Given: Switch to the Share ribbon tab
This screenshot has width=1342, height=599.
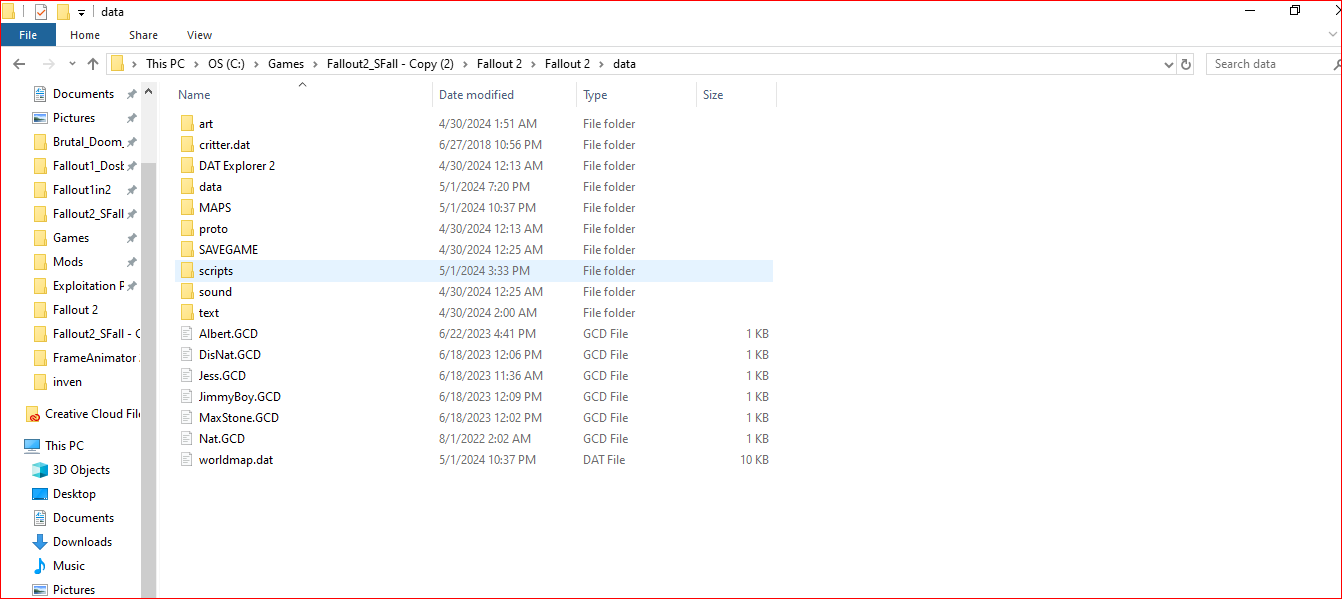Looking at the screenshot, I should [x=143, y=35].
